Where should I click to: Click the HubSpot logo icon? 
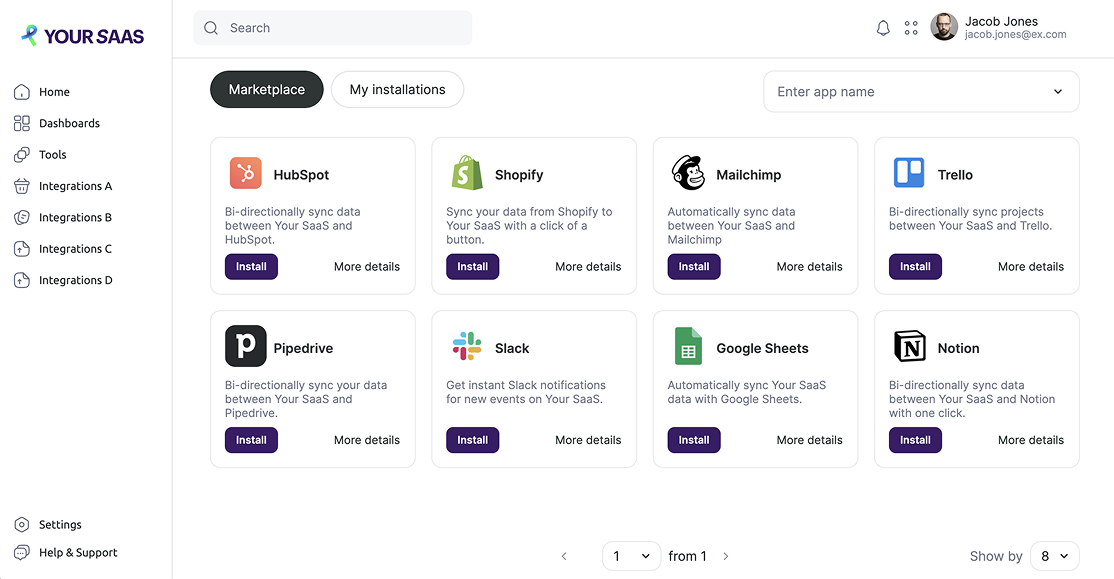[x=246, y=173]
